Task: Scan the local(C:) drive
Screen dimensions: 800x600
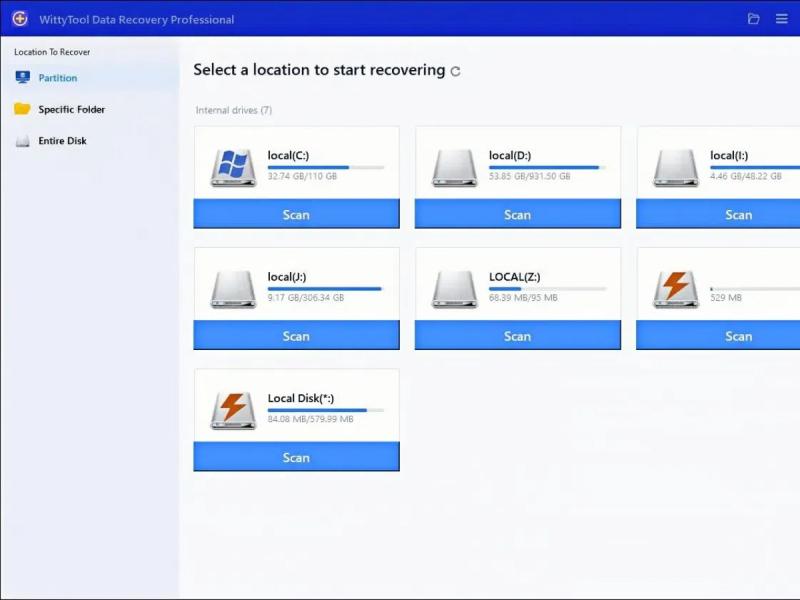Action: [296, 214]
